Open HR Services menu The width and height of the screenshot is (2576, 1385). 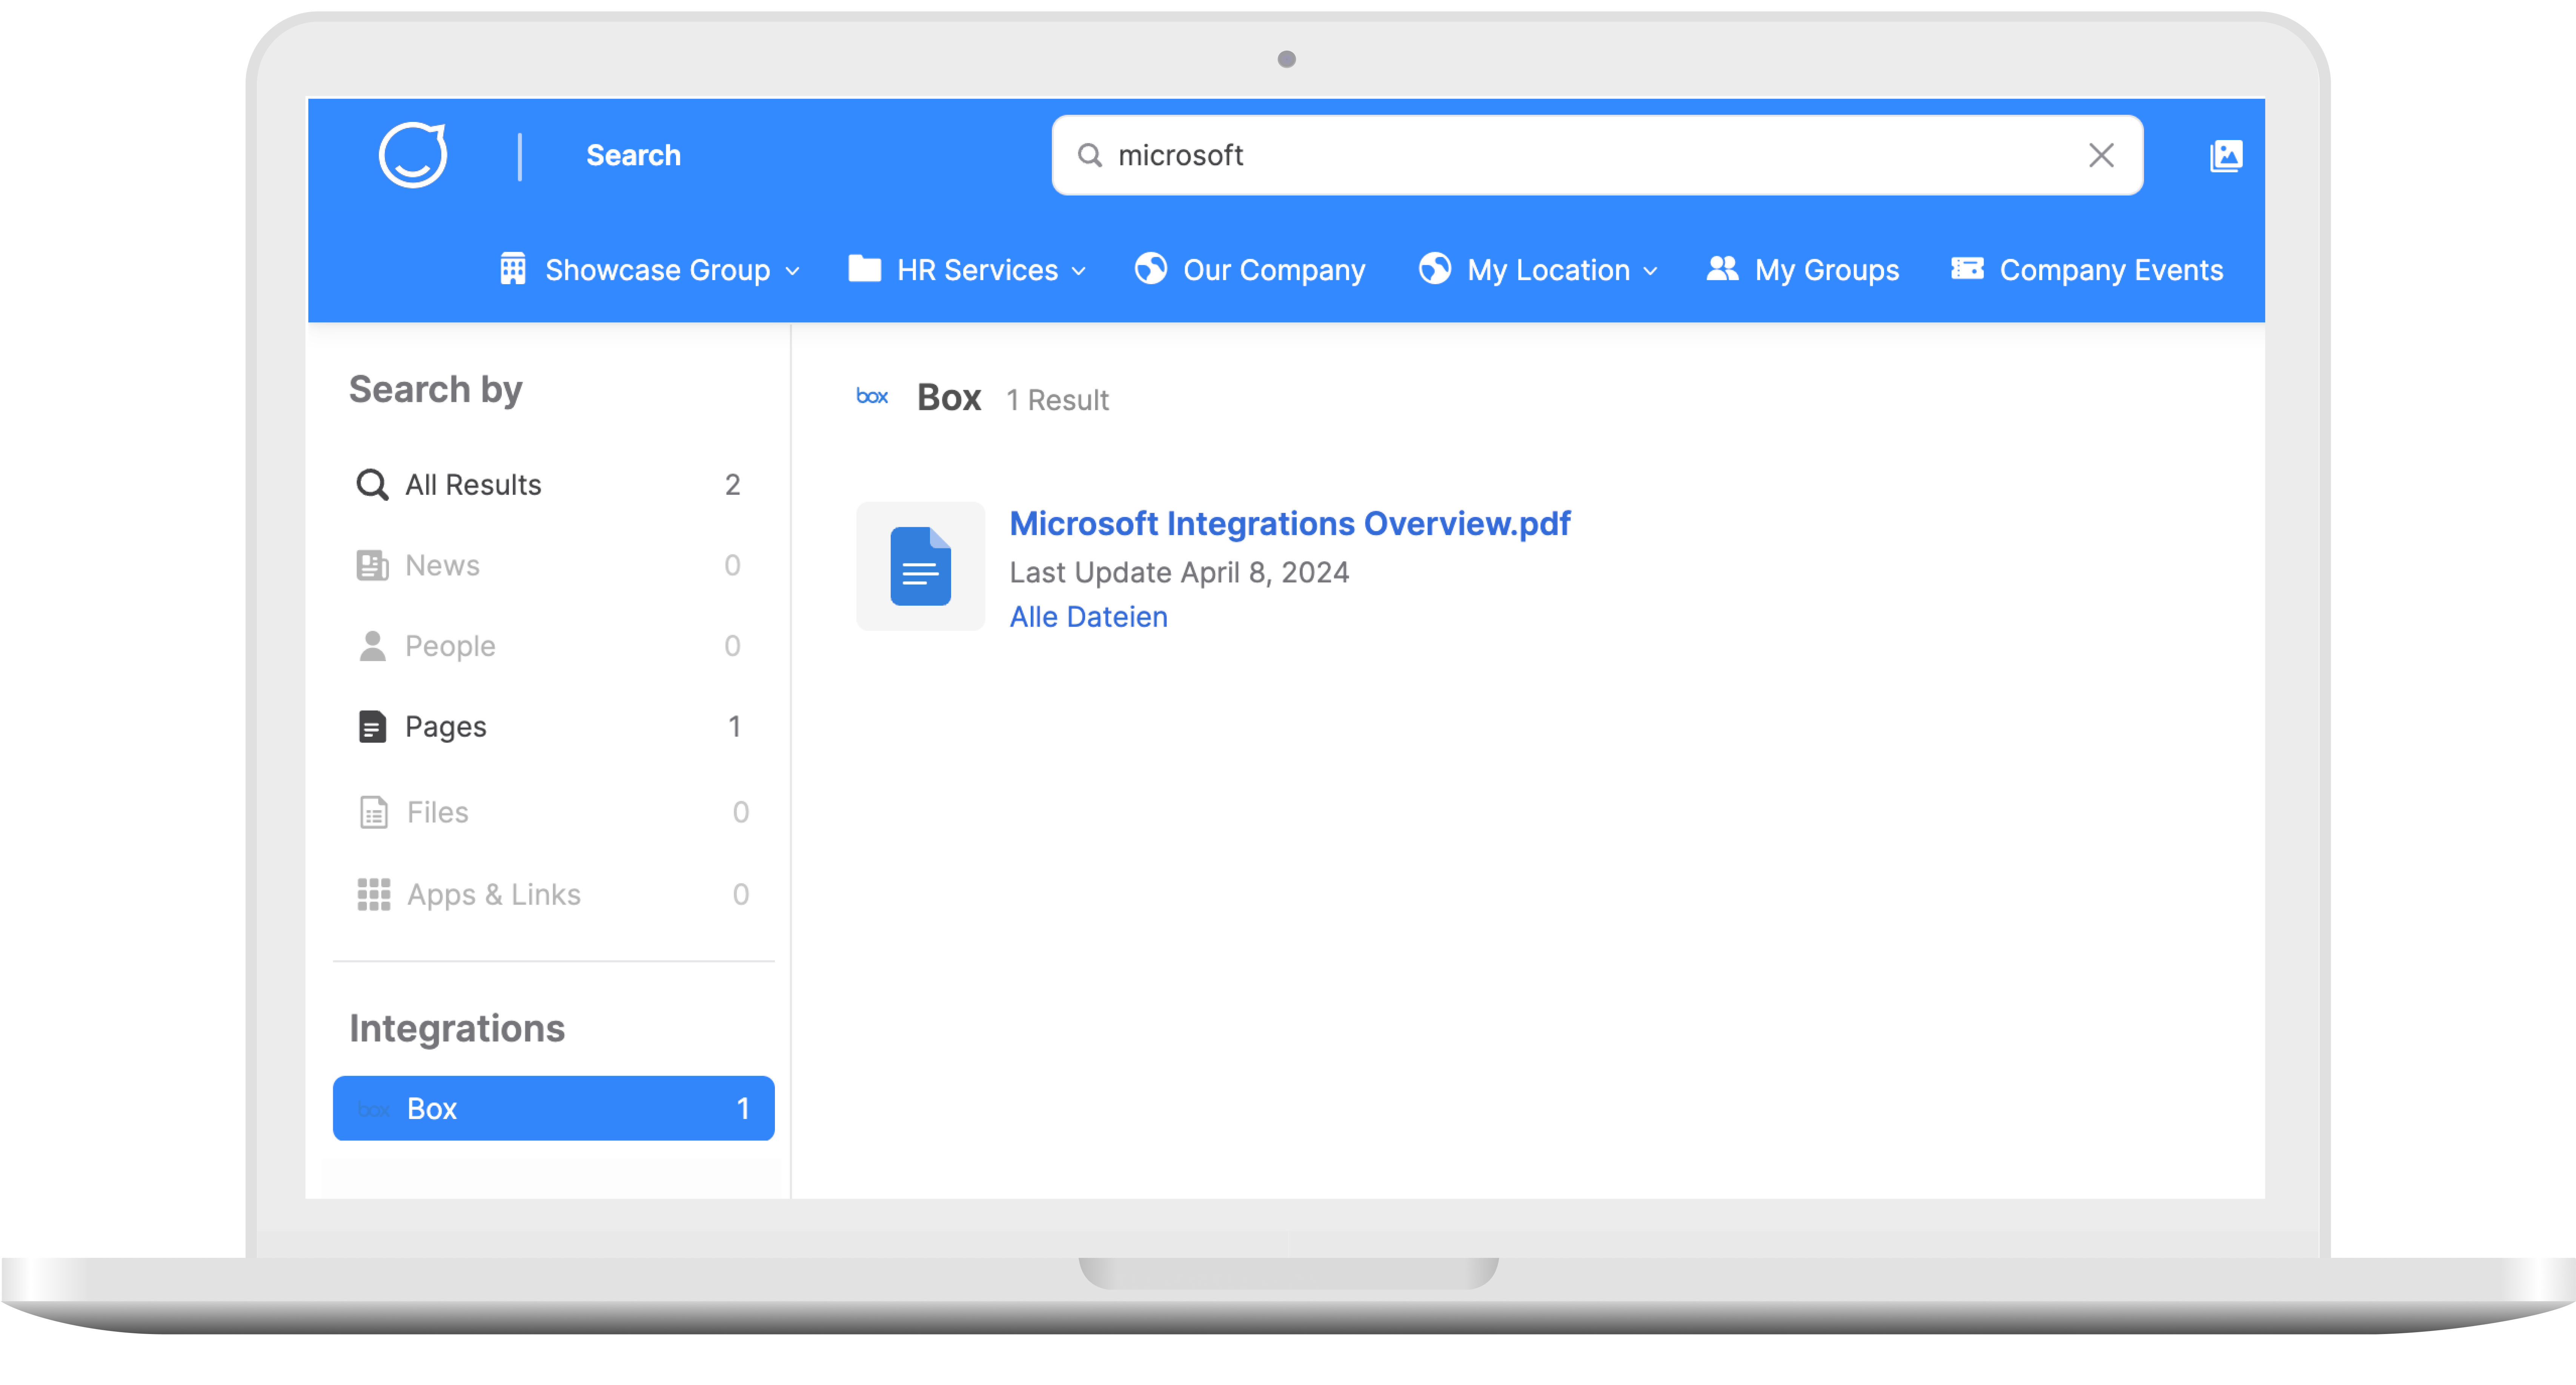pyautogui.click(x=967, y=270)
